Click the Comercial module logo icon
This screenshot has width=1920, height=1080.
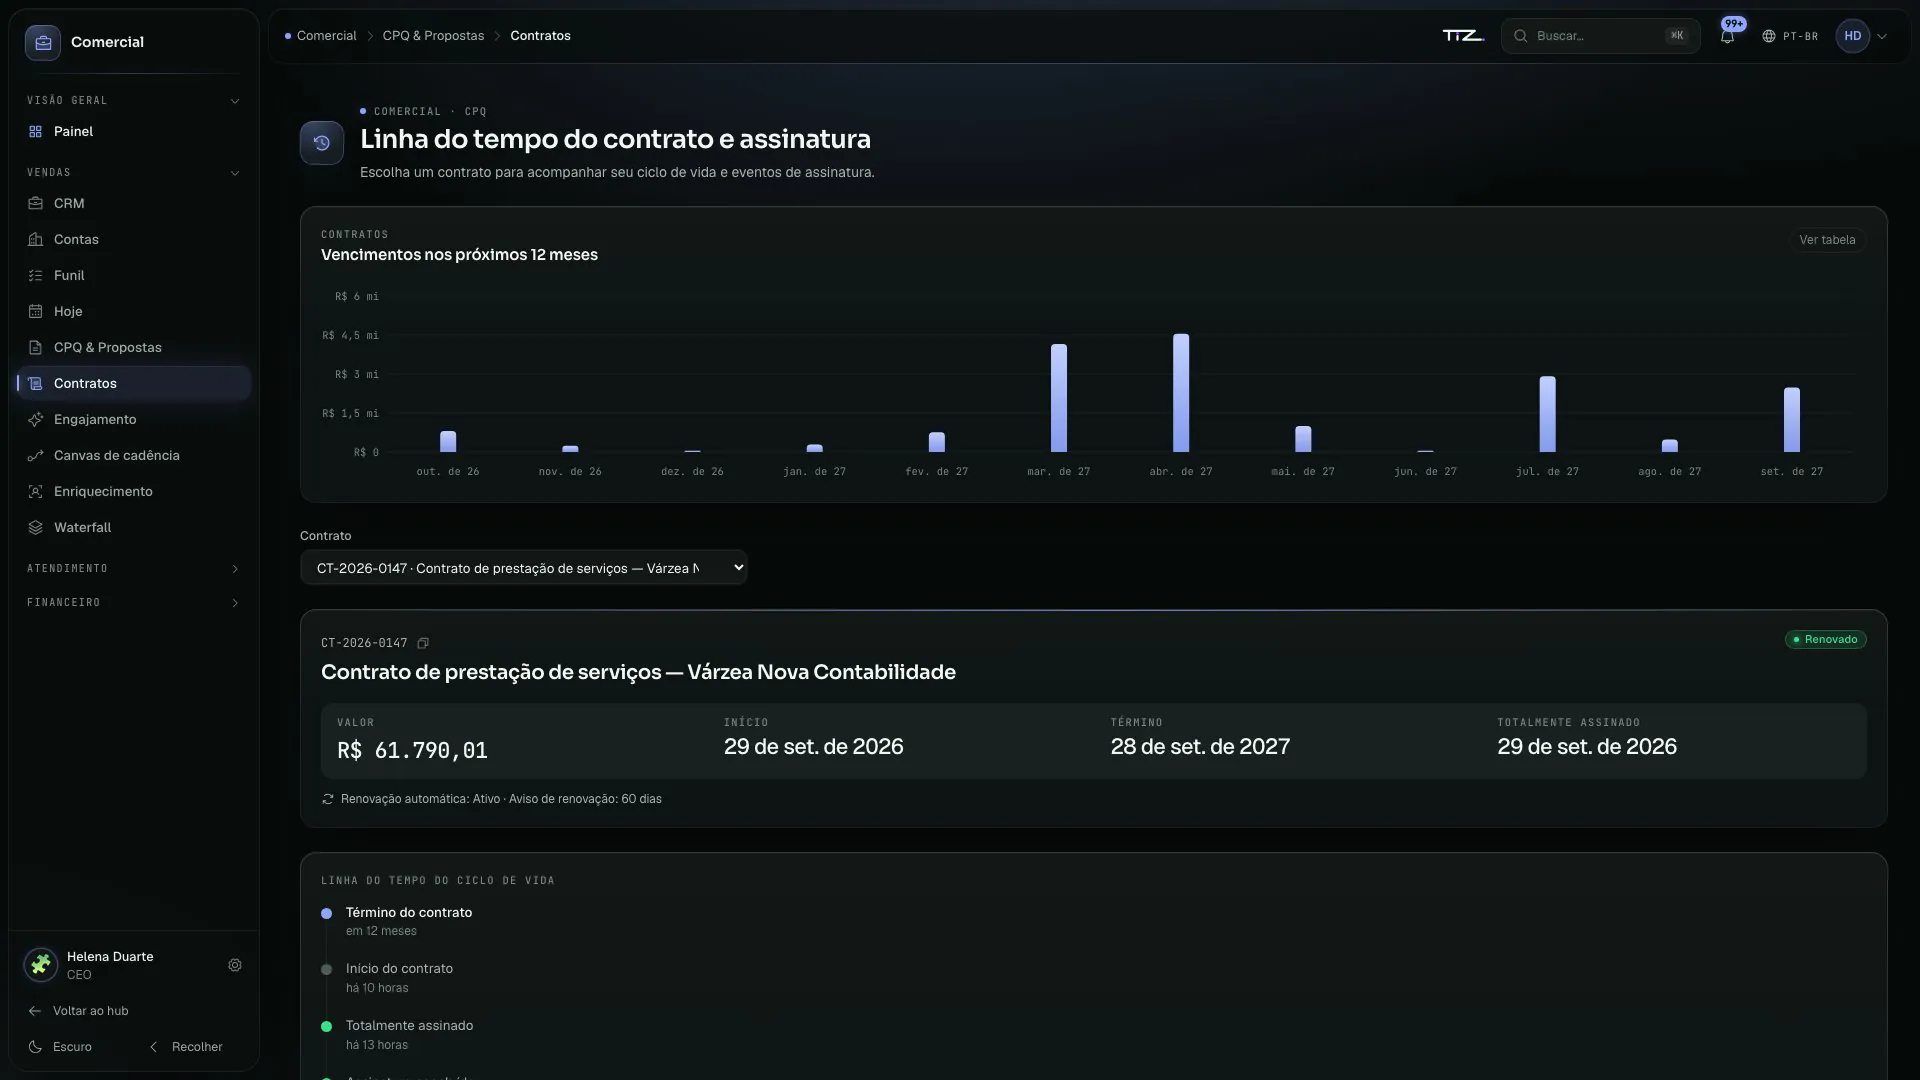click(43, 43)
